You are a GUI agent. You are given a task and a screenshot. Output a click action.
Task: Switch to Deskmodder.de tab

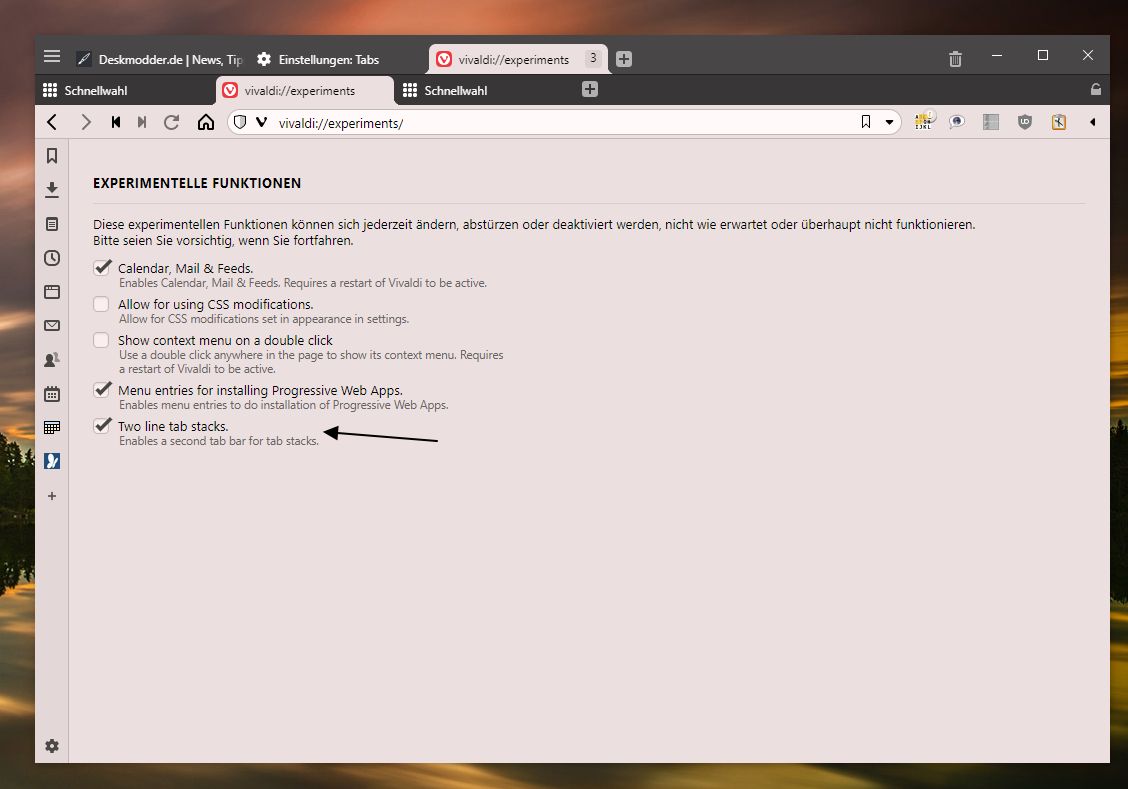[x=160, y=59]
